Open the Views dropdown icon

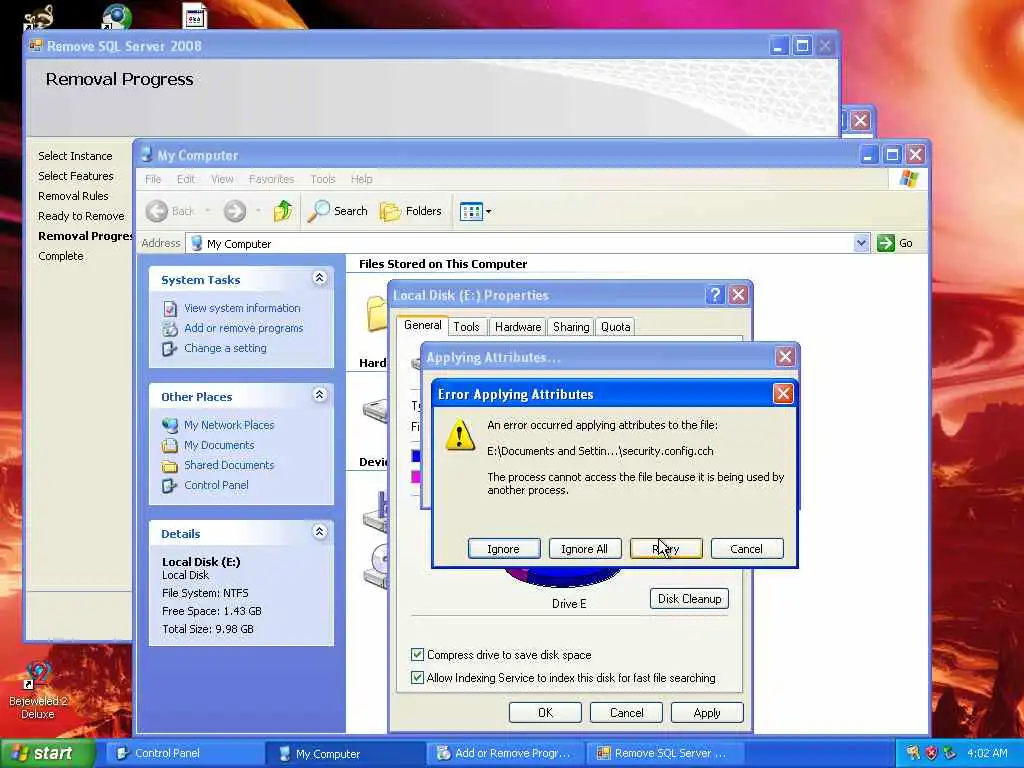click(x=475, y=211)
